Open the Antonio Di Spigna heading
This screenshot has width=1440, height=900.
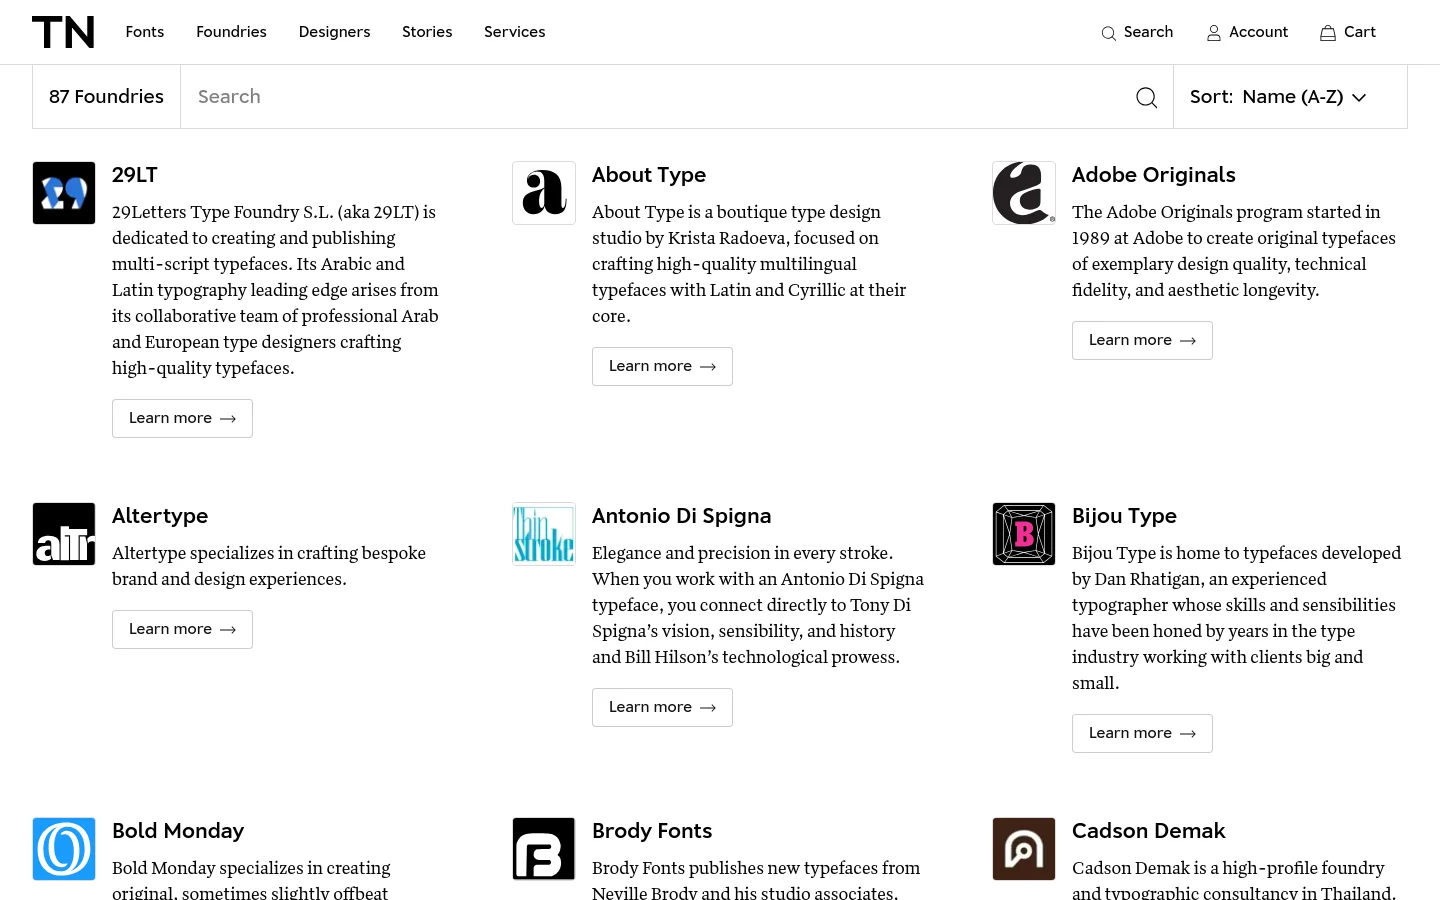[682, 516]
